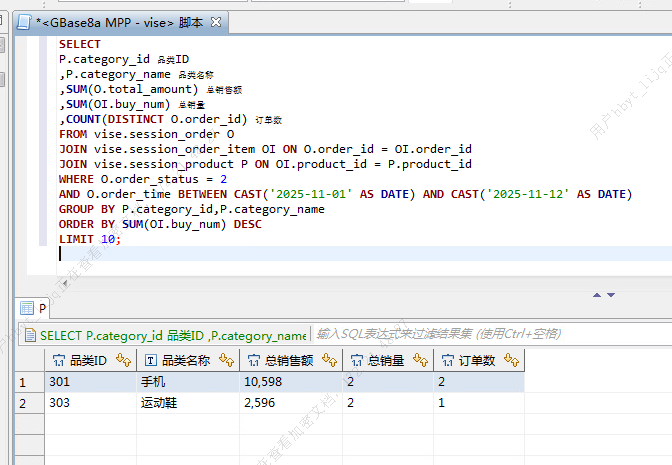The height and width of the screenshot is (465, 672).
Task: Click the GROUP BY line in the editor
Action: point(192,209)
